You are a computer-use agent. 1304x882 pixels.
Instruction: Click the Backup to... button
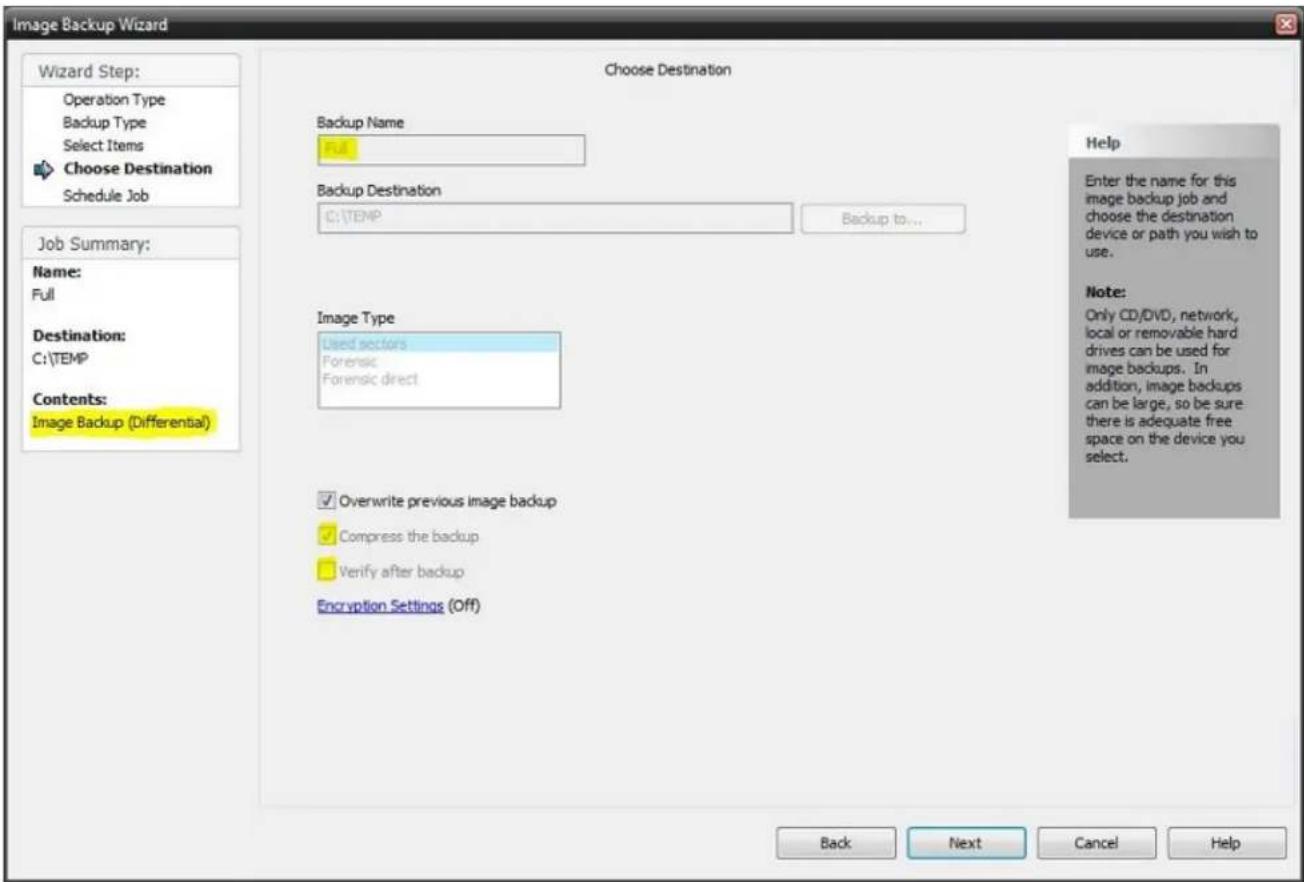[883, 220]
